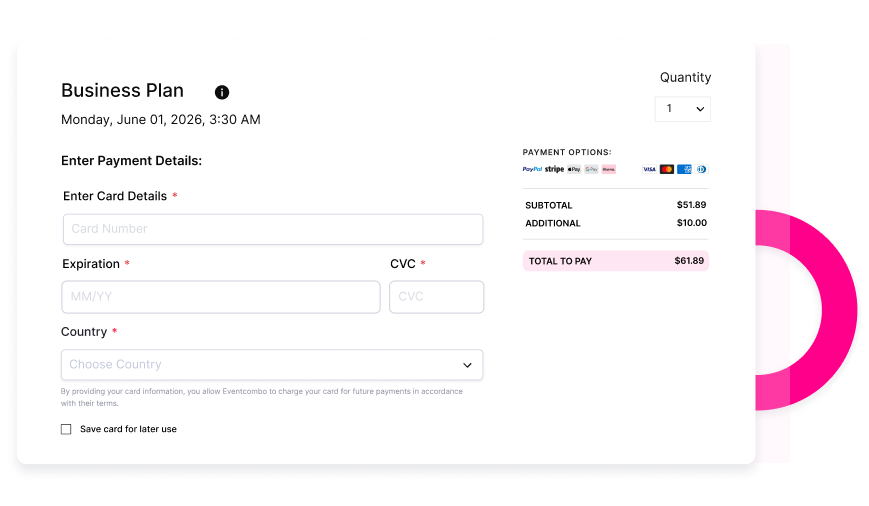Screen dimensions: 869x506
Task: Click the chevron arrow in the Country field
Action: click(x=467, y=365)
